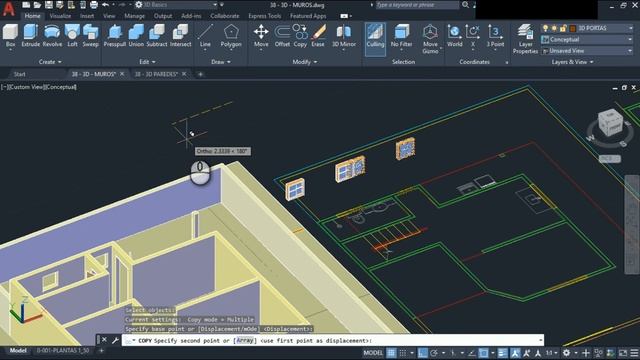This screenshot has height=360, width=640.
Task: Activate the Move tool
Action: (x=261, y=36)
